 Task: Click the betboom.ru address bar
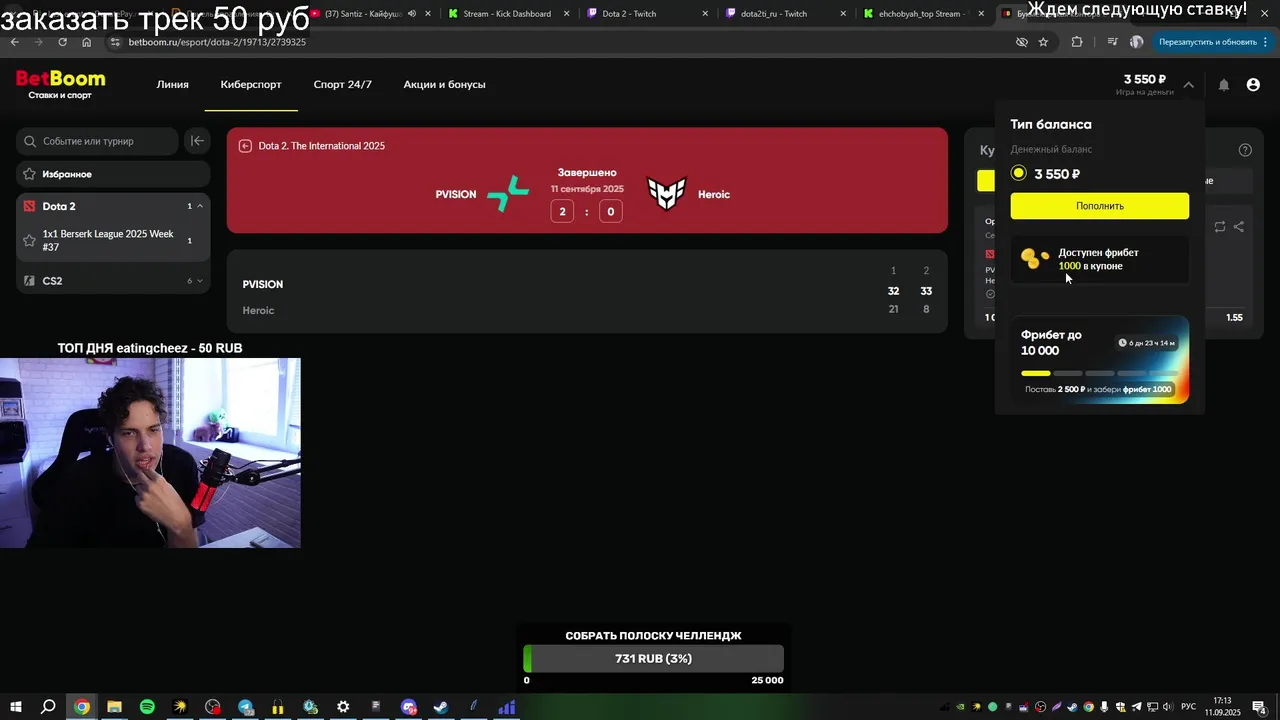(x=560, y=42)
